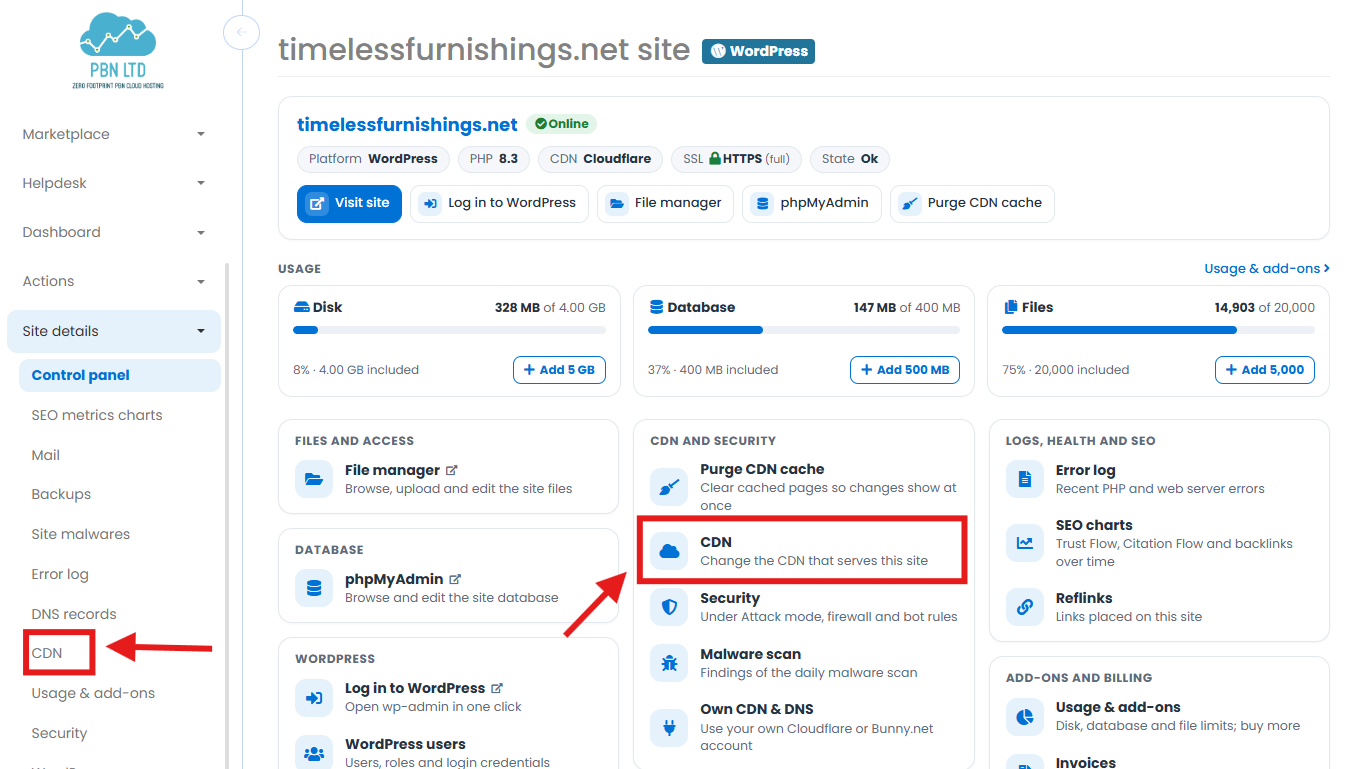This screenshot has height=769, width=1346.
Task: Click the '37% · 400 MB included' text
Action: click(713, 370)
